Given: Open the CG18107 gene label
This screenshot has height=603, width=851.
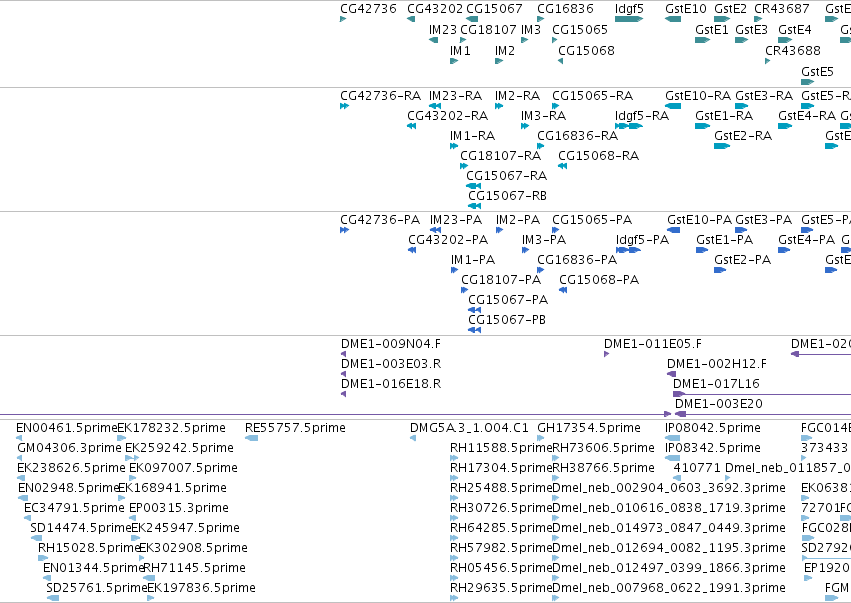Looking at the screenshot, I should point(488,30).
